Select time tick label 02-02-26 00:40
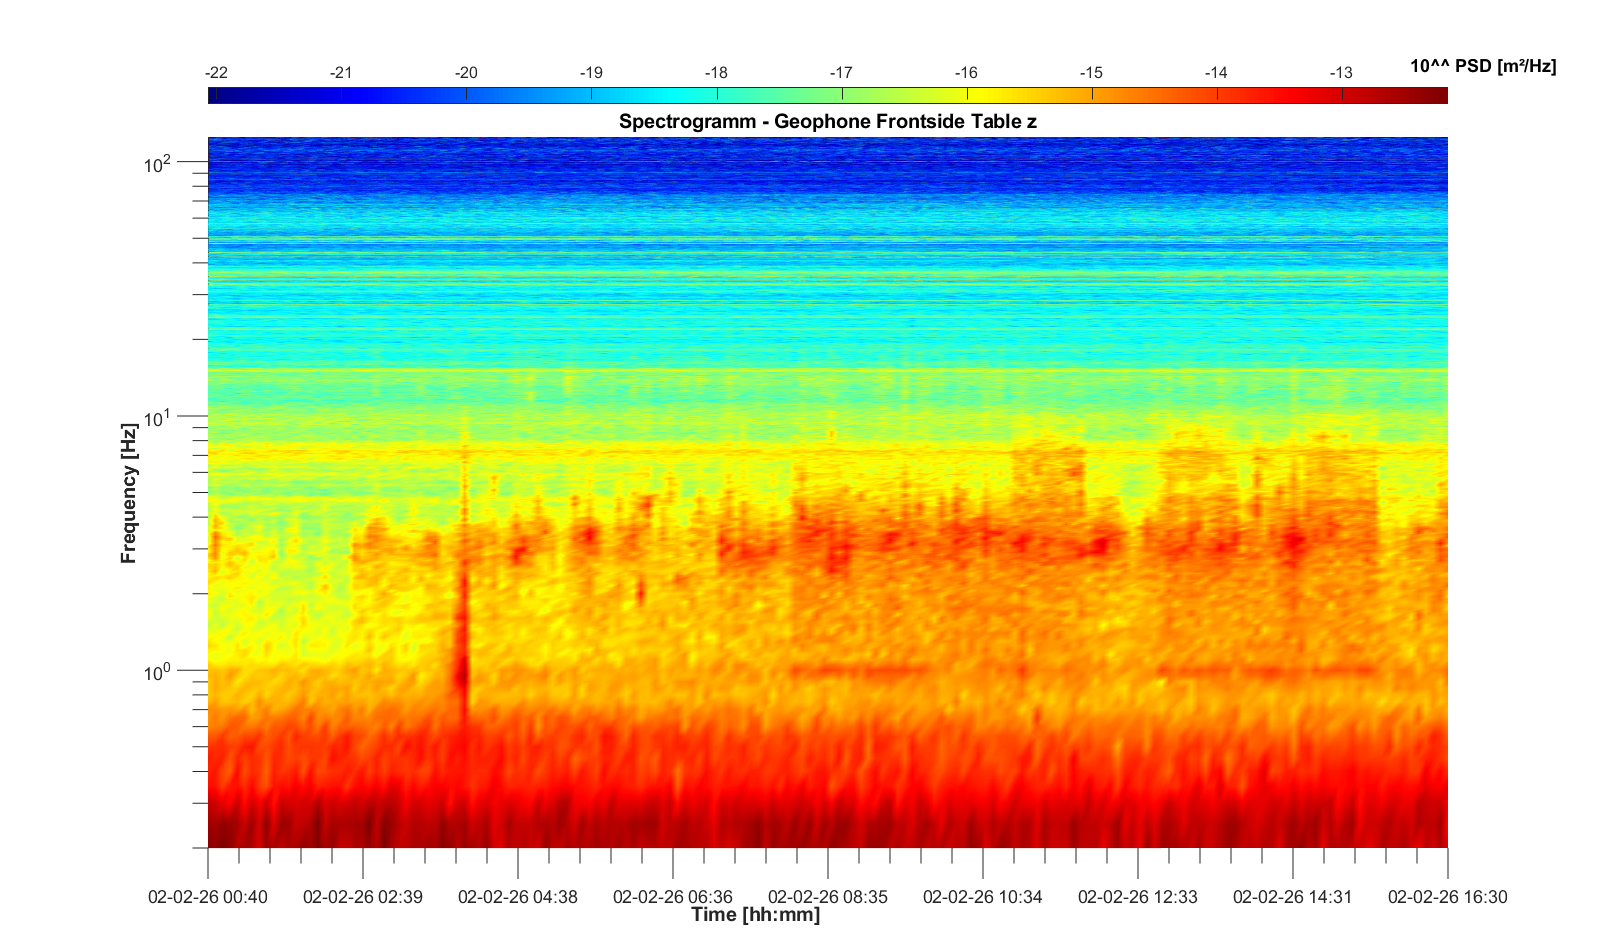 [208, 897]
